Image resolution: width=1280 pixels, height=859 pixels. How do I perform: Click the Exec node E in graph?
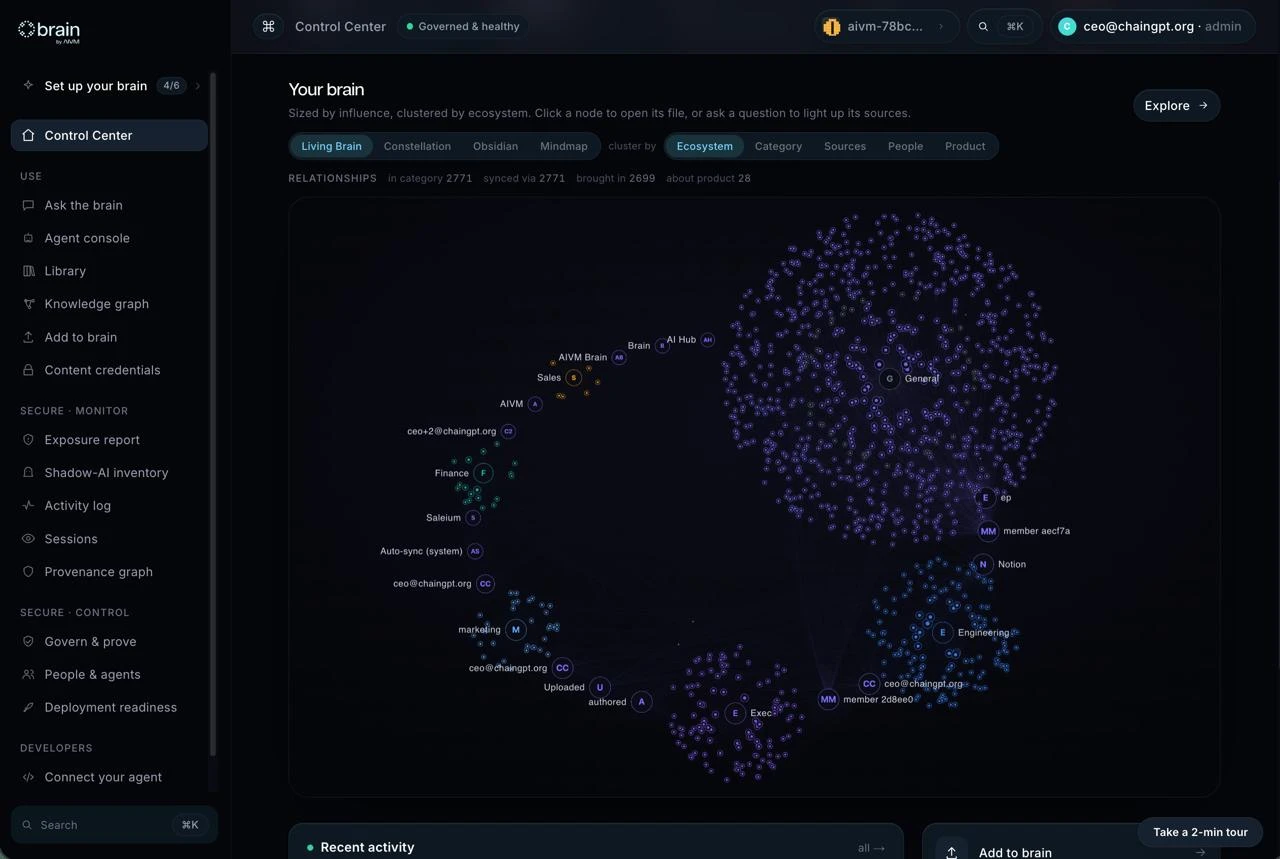tap(736, 713)
